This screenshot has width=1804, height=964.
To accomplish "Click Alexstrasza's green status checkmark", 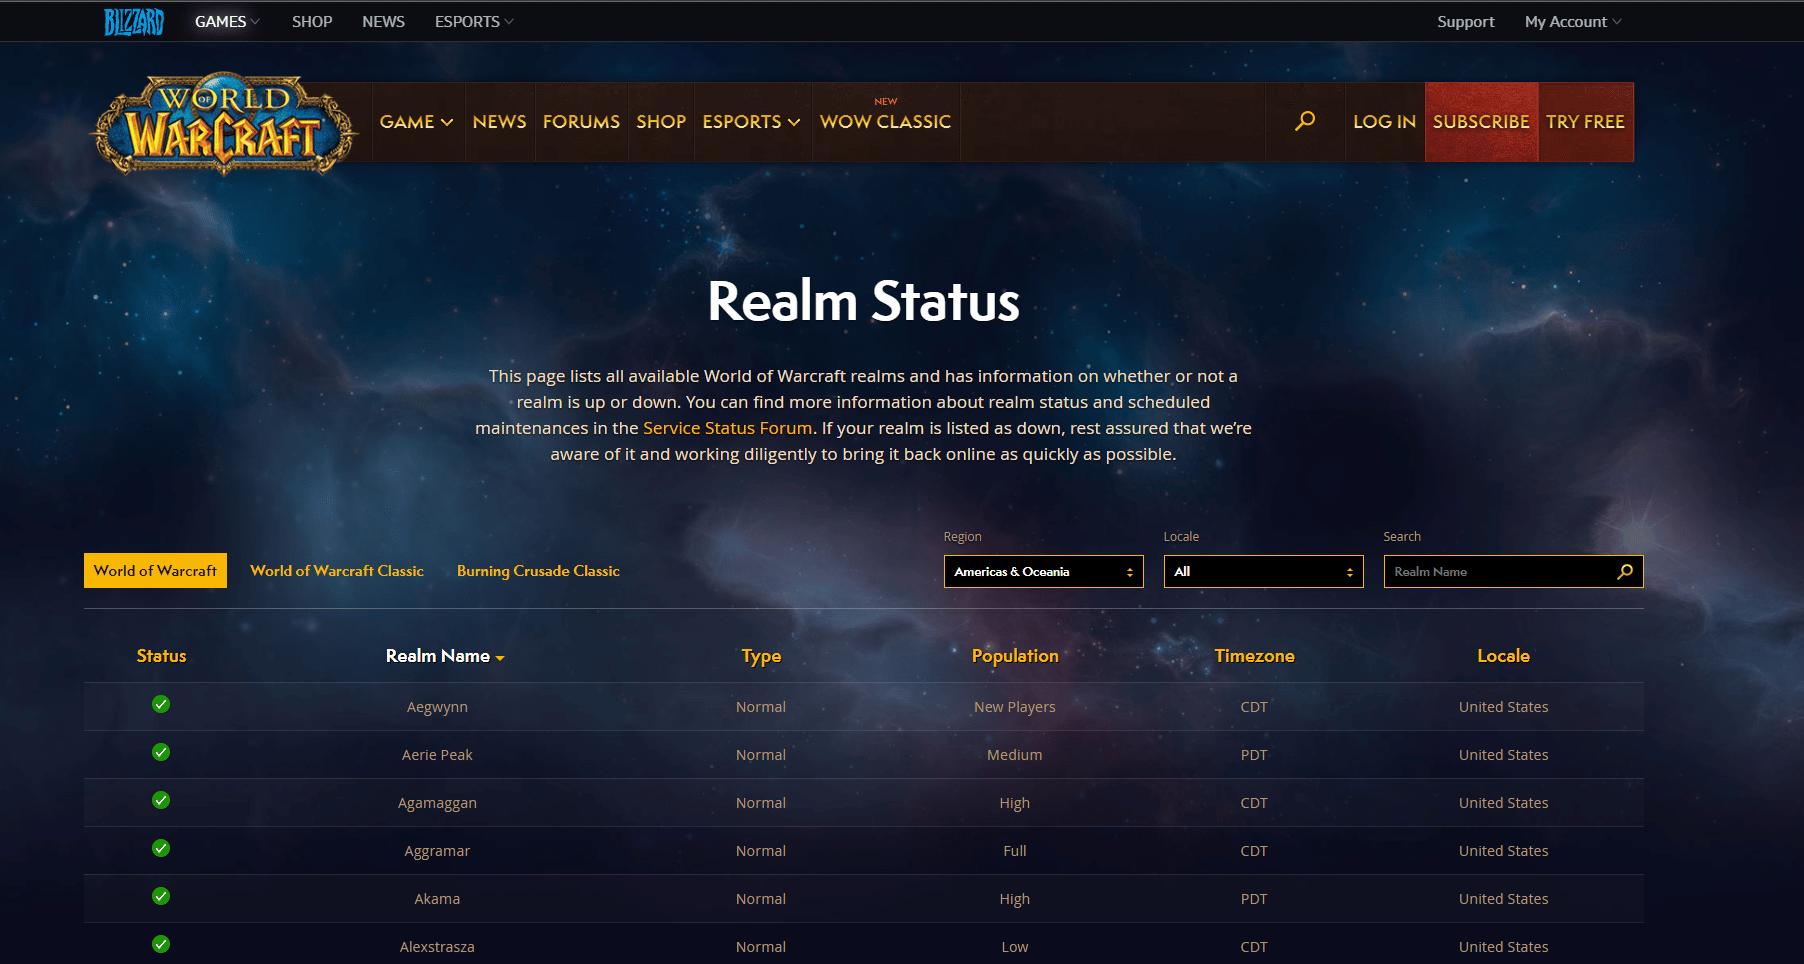I will [x=161, y=944].
